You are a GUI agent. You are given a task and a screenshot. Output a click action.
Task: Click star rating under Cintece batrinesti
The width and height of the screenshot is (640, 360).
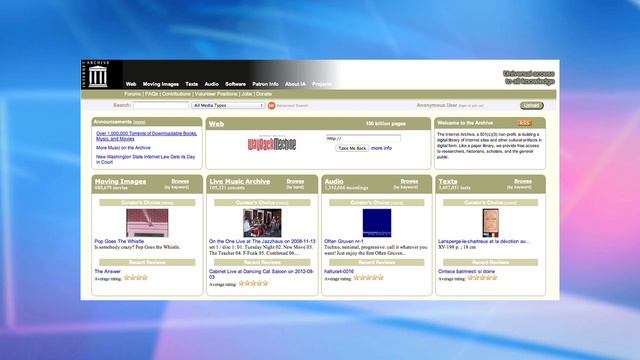(x=482, y=278)
